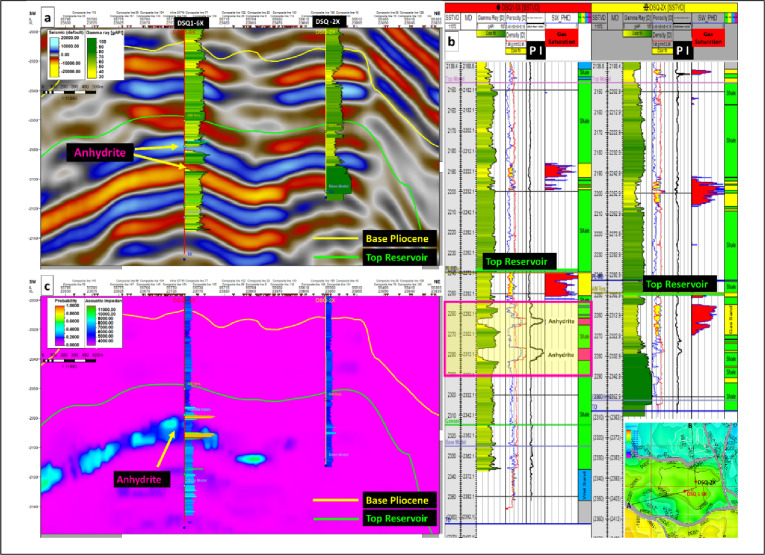This screenshot has height=555, width=765.
Task: Click the panel letter b icon beside log header
Action: pyautogui.click(x=452, y=41)
